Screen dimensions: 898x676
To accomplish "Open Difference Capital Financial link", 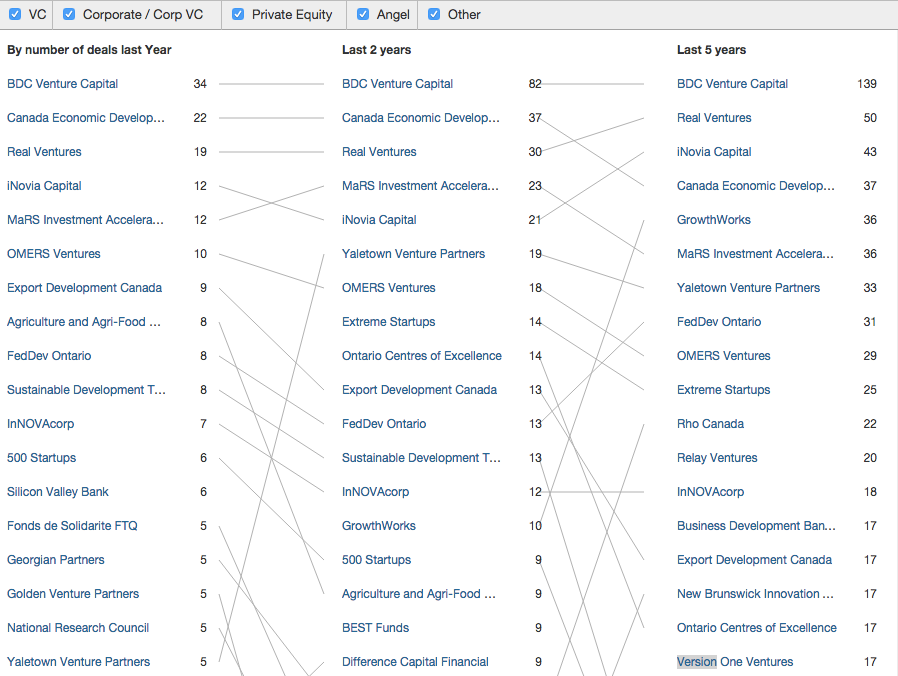I will click(x=415, y=662).
